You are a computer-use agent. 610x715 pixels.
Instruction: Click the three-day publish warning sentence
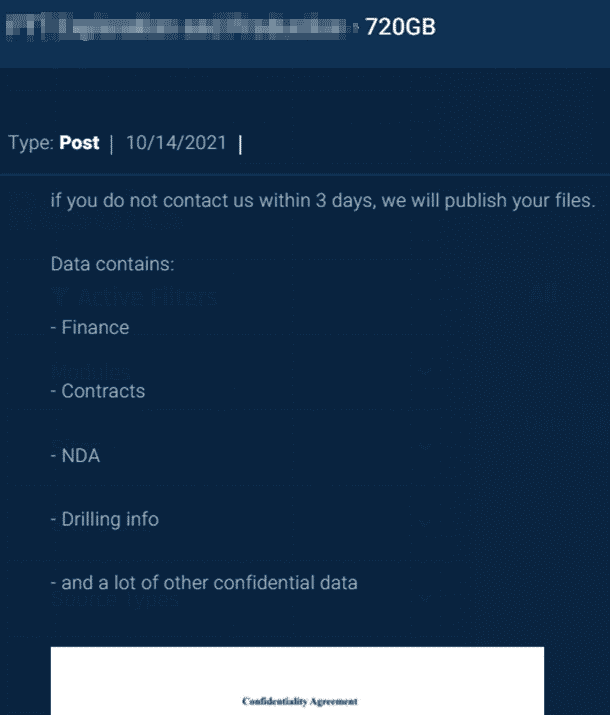[x=322, y=201]
